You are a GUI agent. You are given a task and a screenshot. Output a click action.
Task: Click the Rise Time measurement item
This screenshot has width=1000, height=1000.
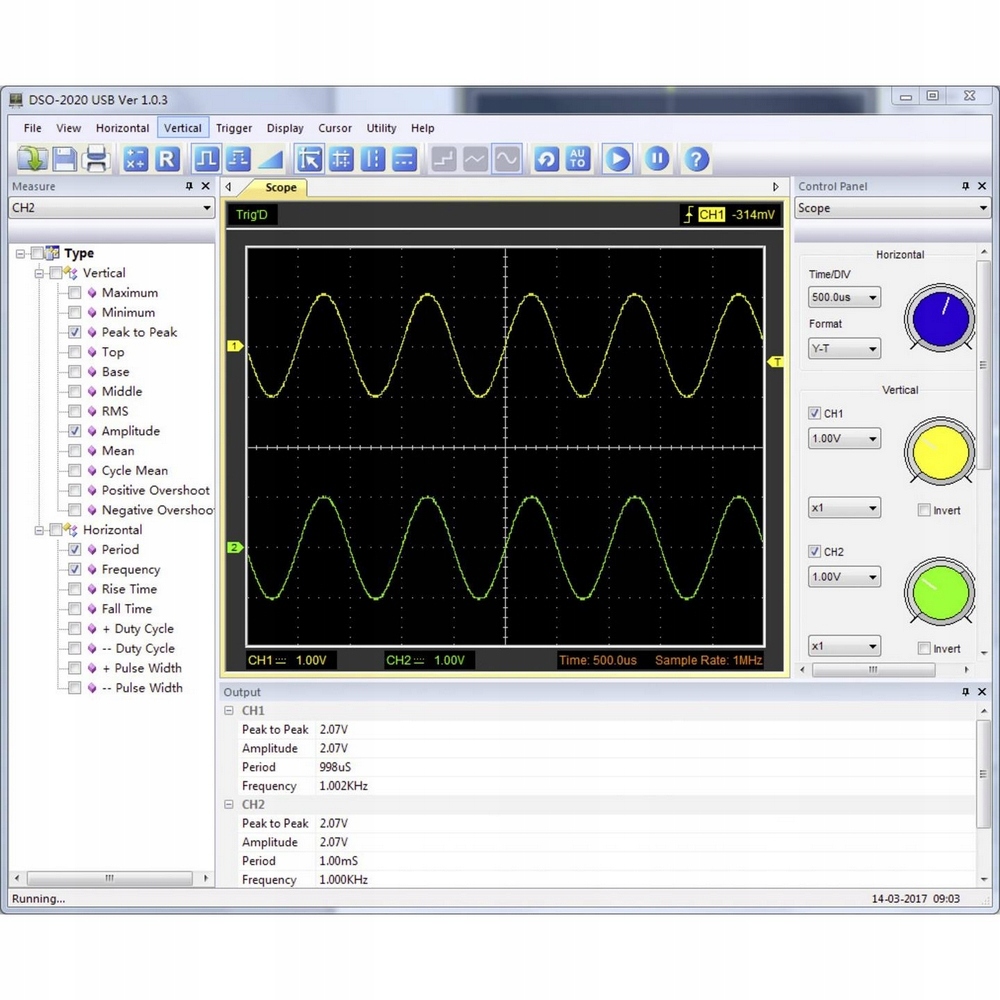129,589
